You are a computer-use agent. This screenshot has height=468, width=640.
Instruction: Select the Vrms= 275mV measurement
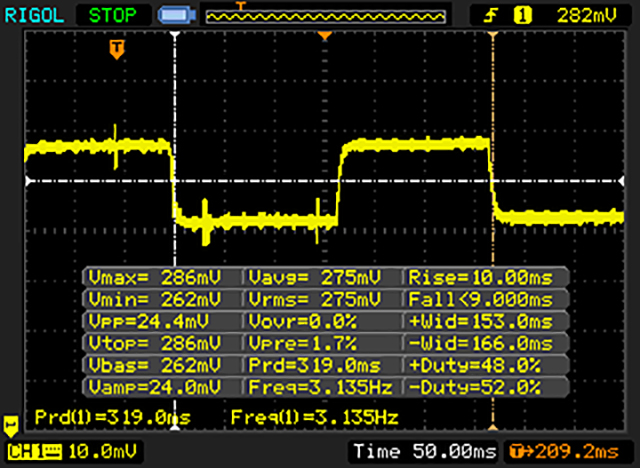click(x=314, y=300)
